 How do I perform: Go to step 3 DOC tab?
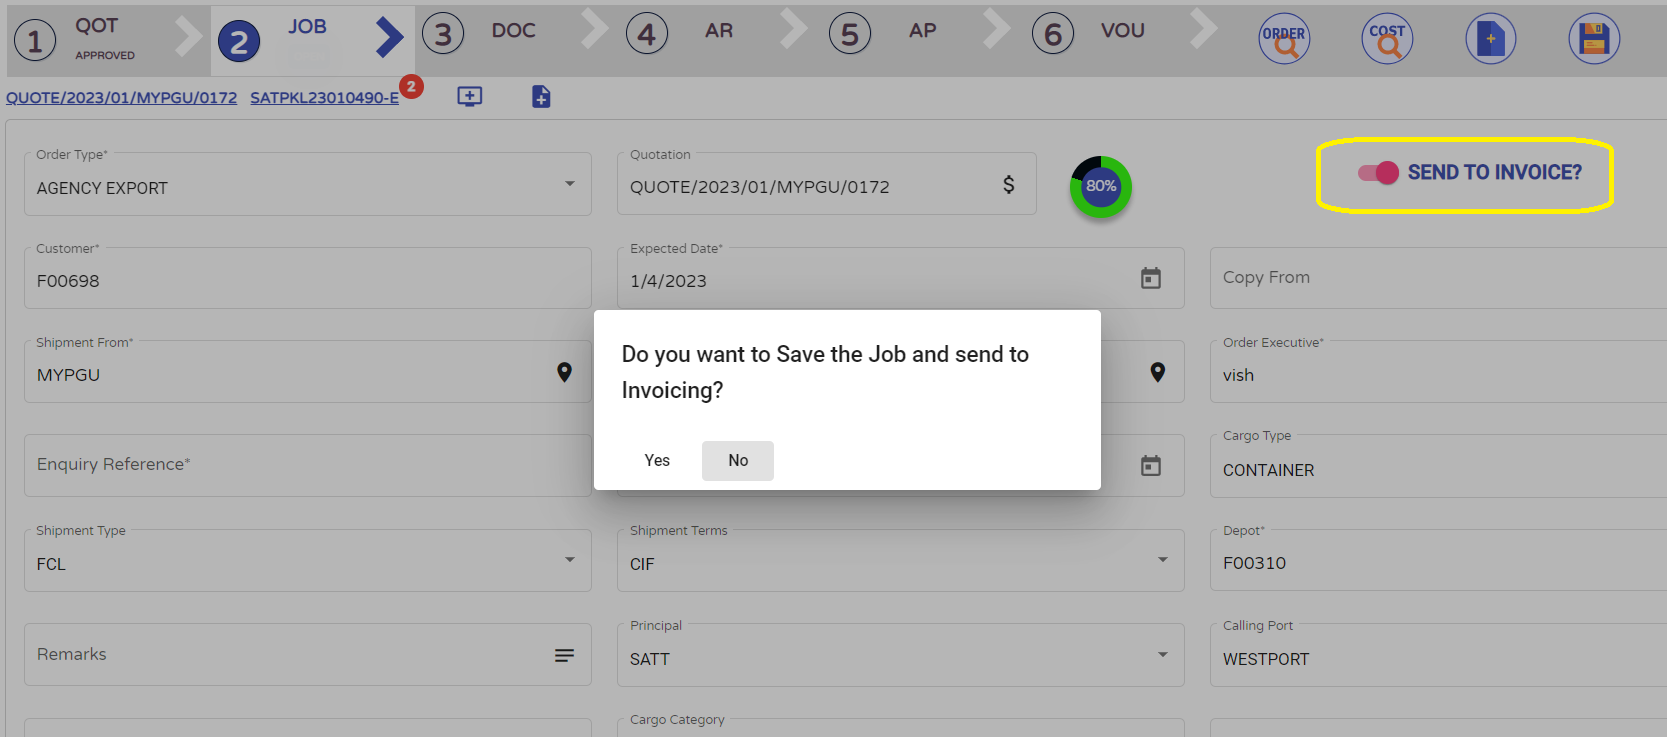pos(488,34)
